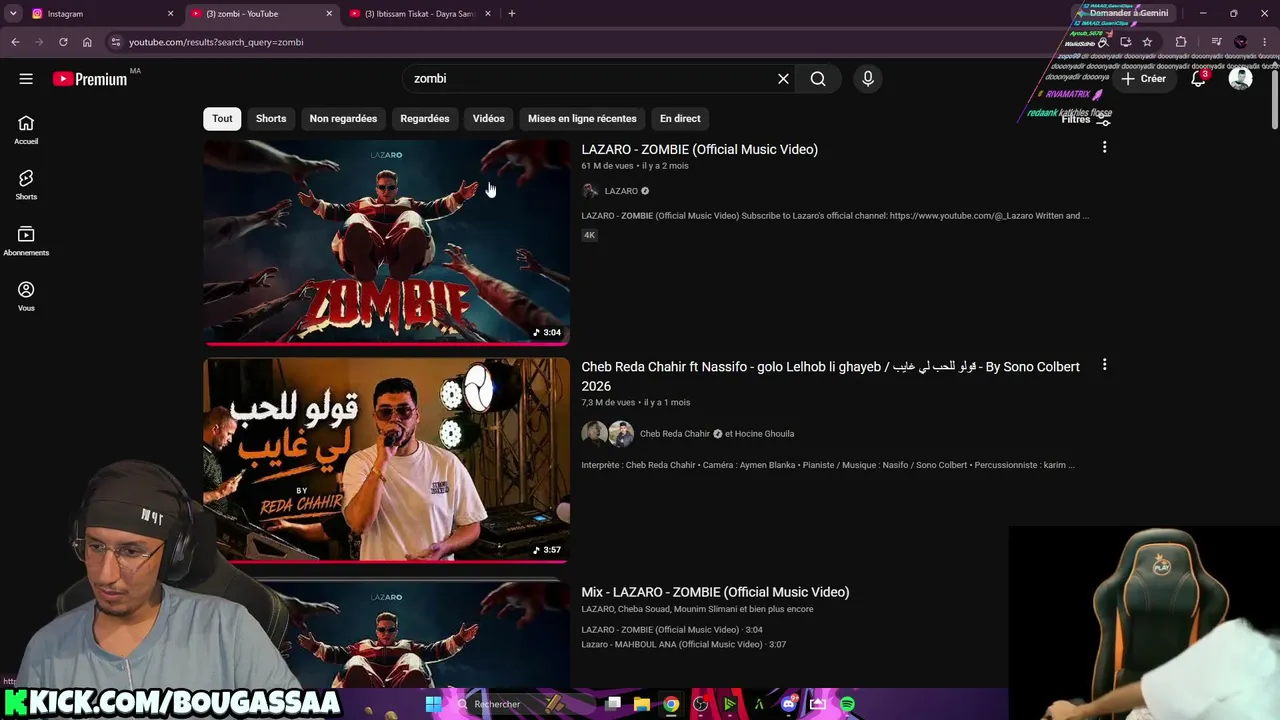Play the Reda Chahir video thumbnail

click(x=387, y=459)
